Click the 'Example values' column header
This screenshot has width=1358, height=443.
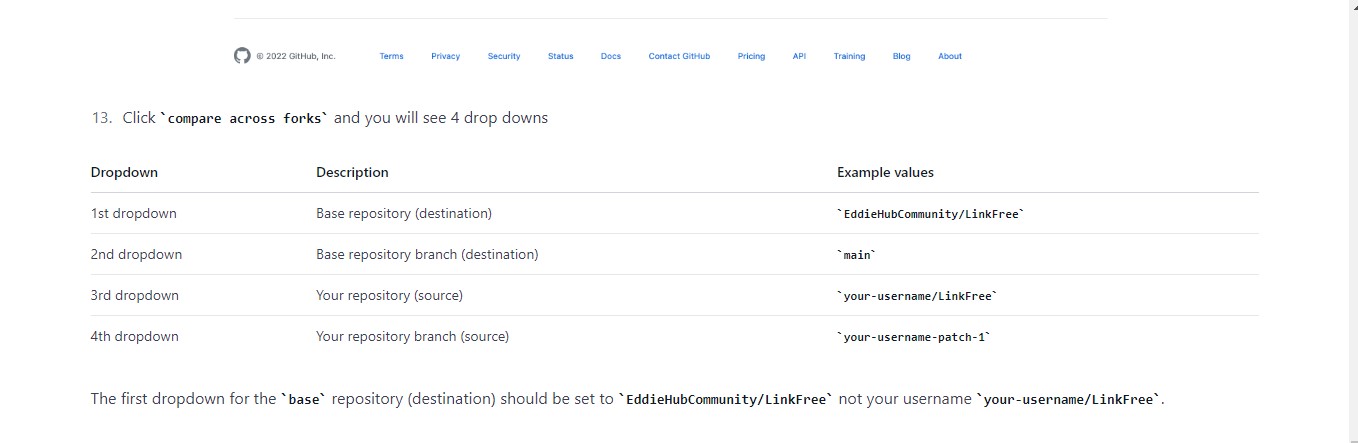pos(885,172)
